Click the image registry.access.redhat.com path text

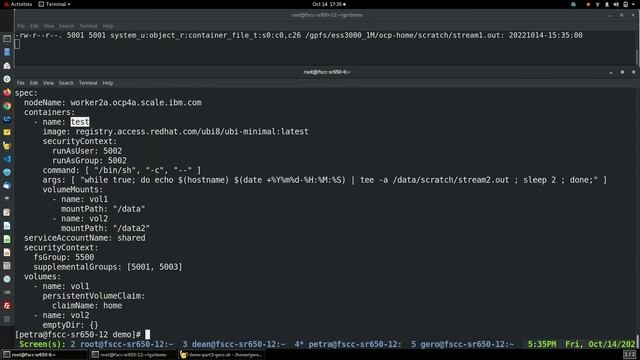[x=192, y=131]
